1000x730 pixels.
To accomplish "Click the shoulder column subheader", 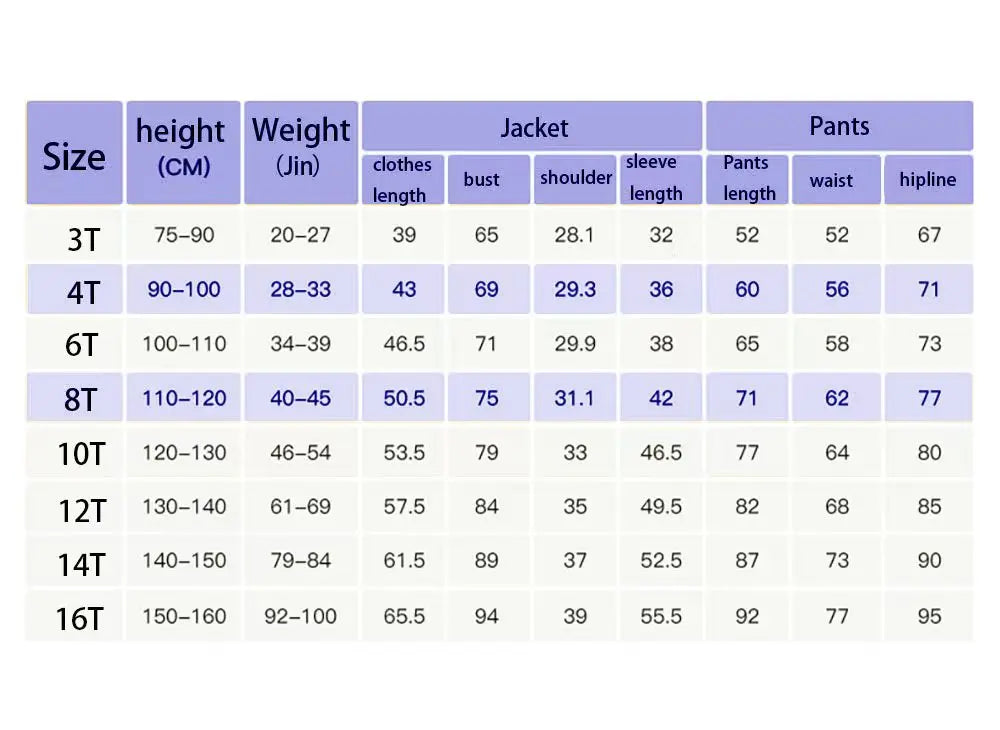I will [575, 178].
